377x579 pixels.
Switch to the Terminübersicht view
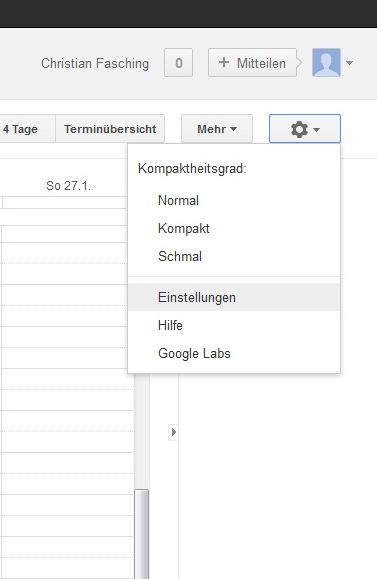point(110,129)
